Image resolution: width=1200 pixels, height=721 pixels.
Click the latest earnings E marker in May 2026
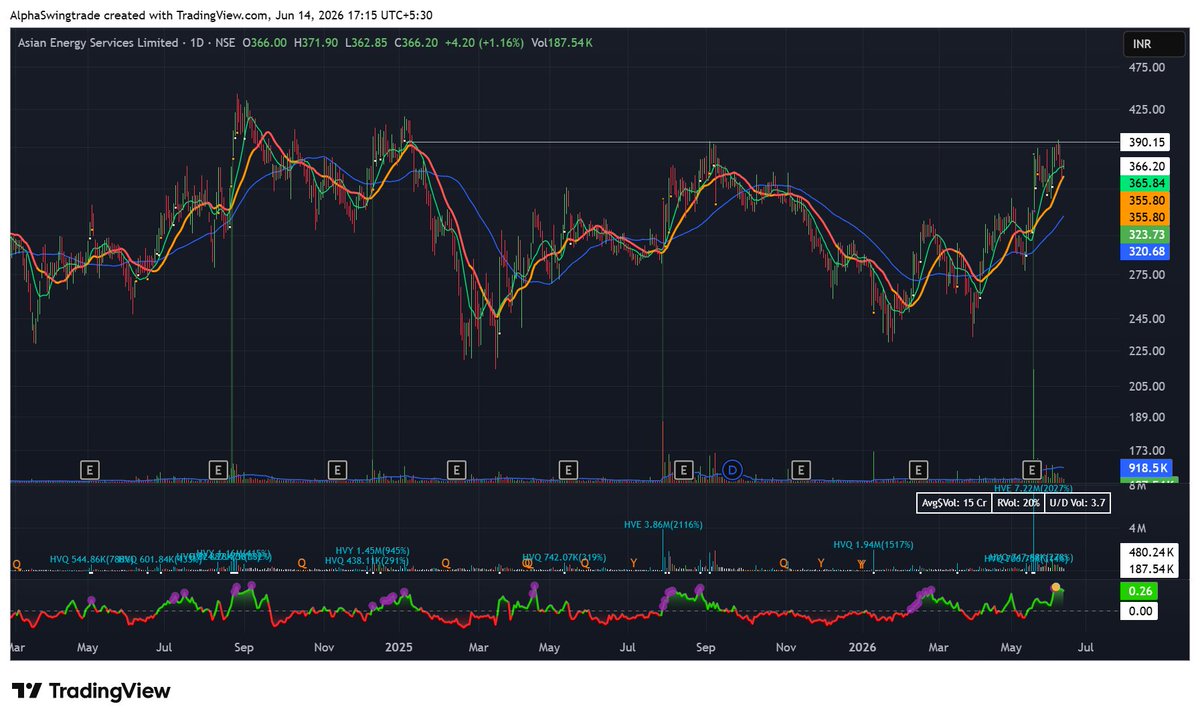[1032, 468]
